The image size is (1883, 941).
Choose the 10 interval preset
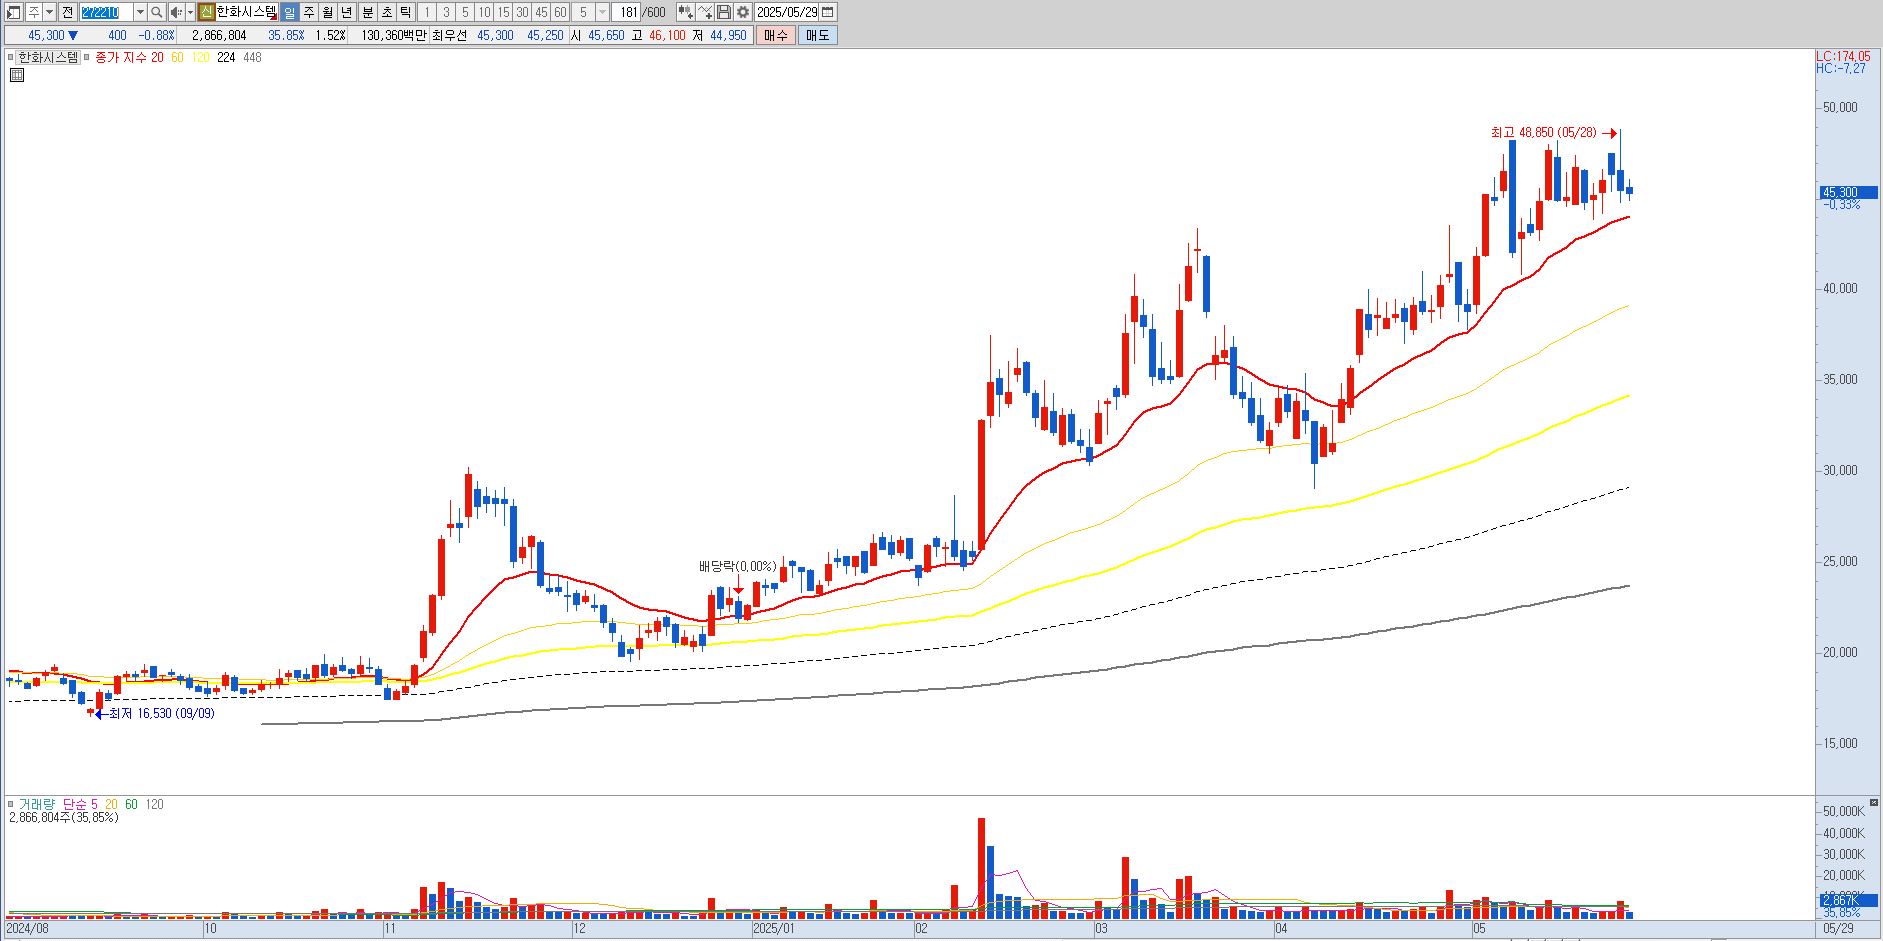click(484, 12)
